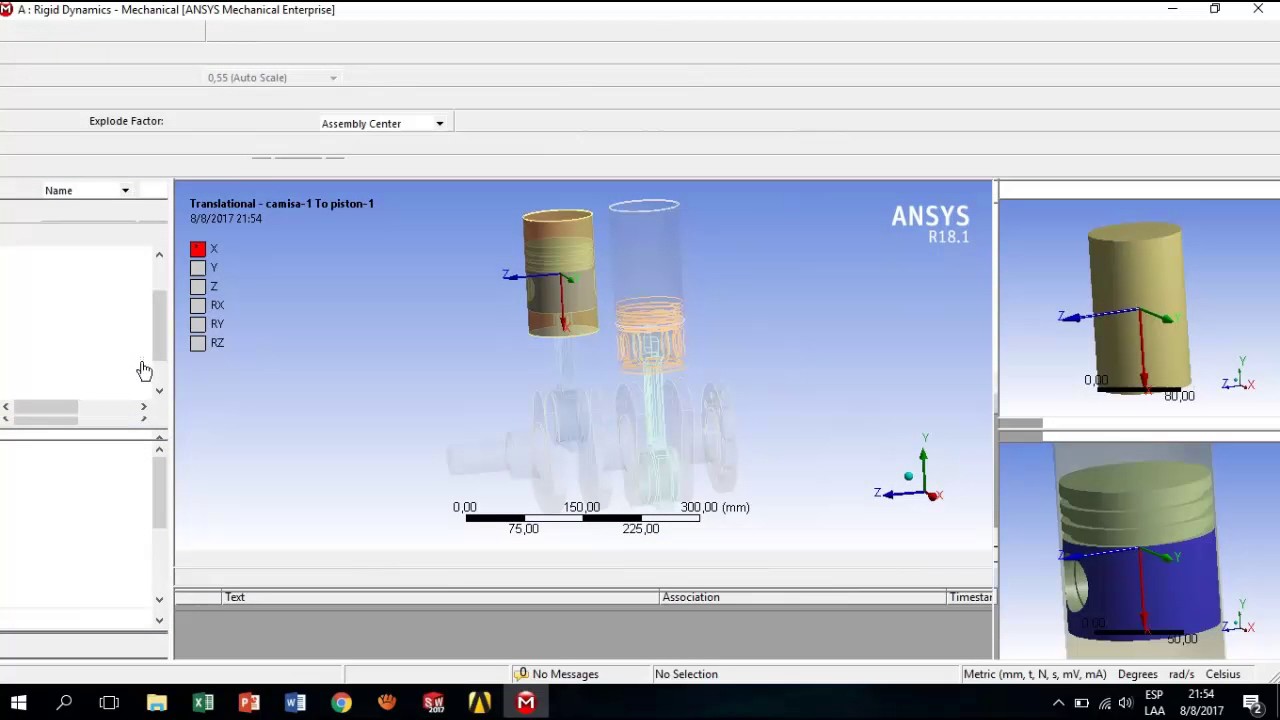Viewport: 1280px width, 720px height.
Task: Click Degrees in the status bar
Action: click(x=1138, y=674)
